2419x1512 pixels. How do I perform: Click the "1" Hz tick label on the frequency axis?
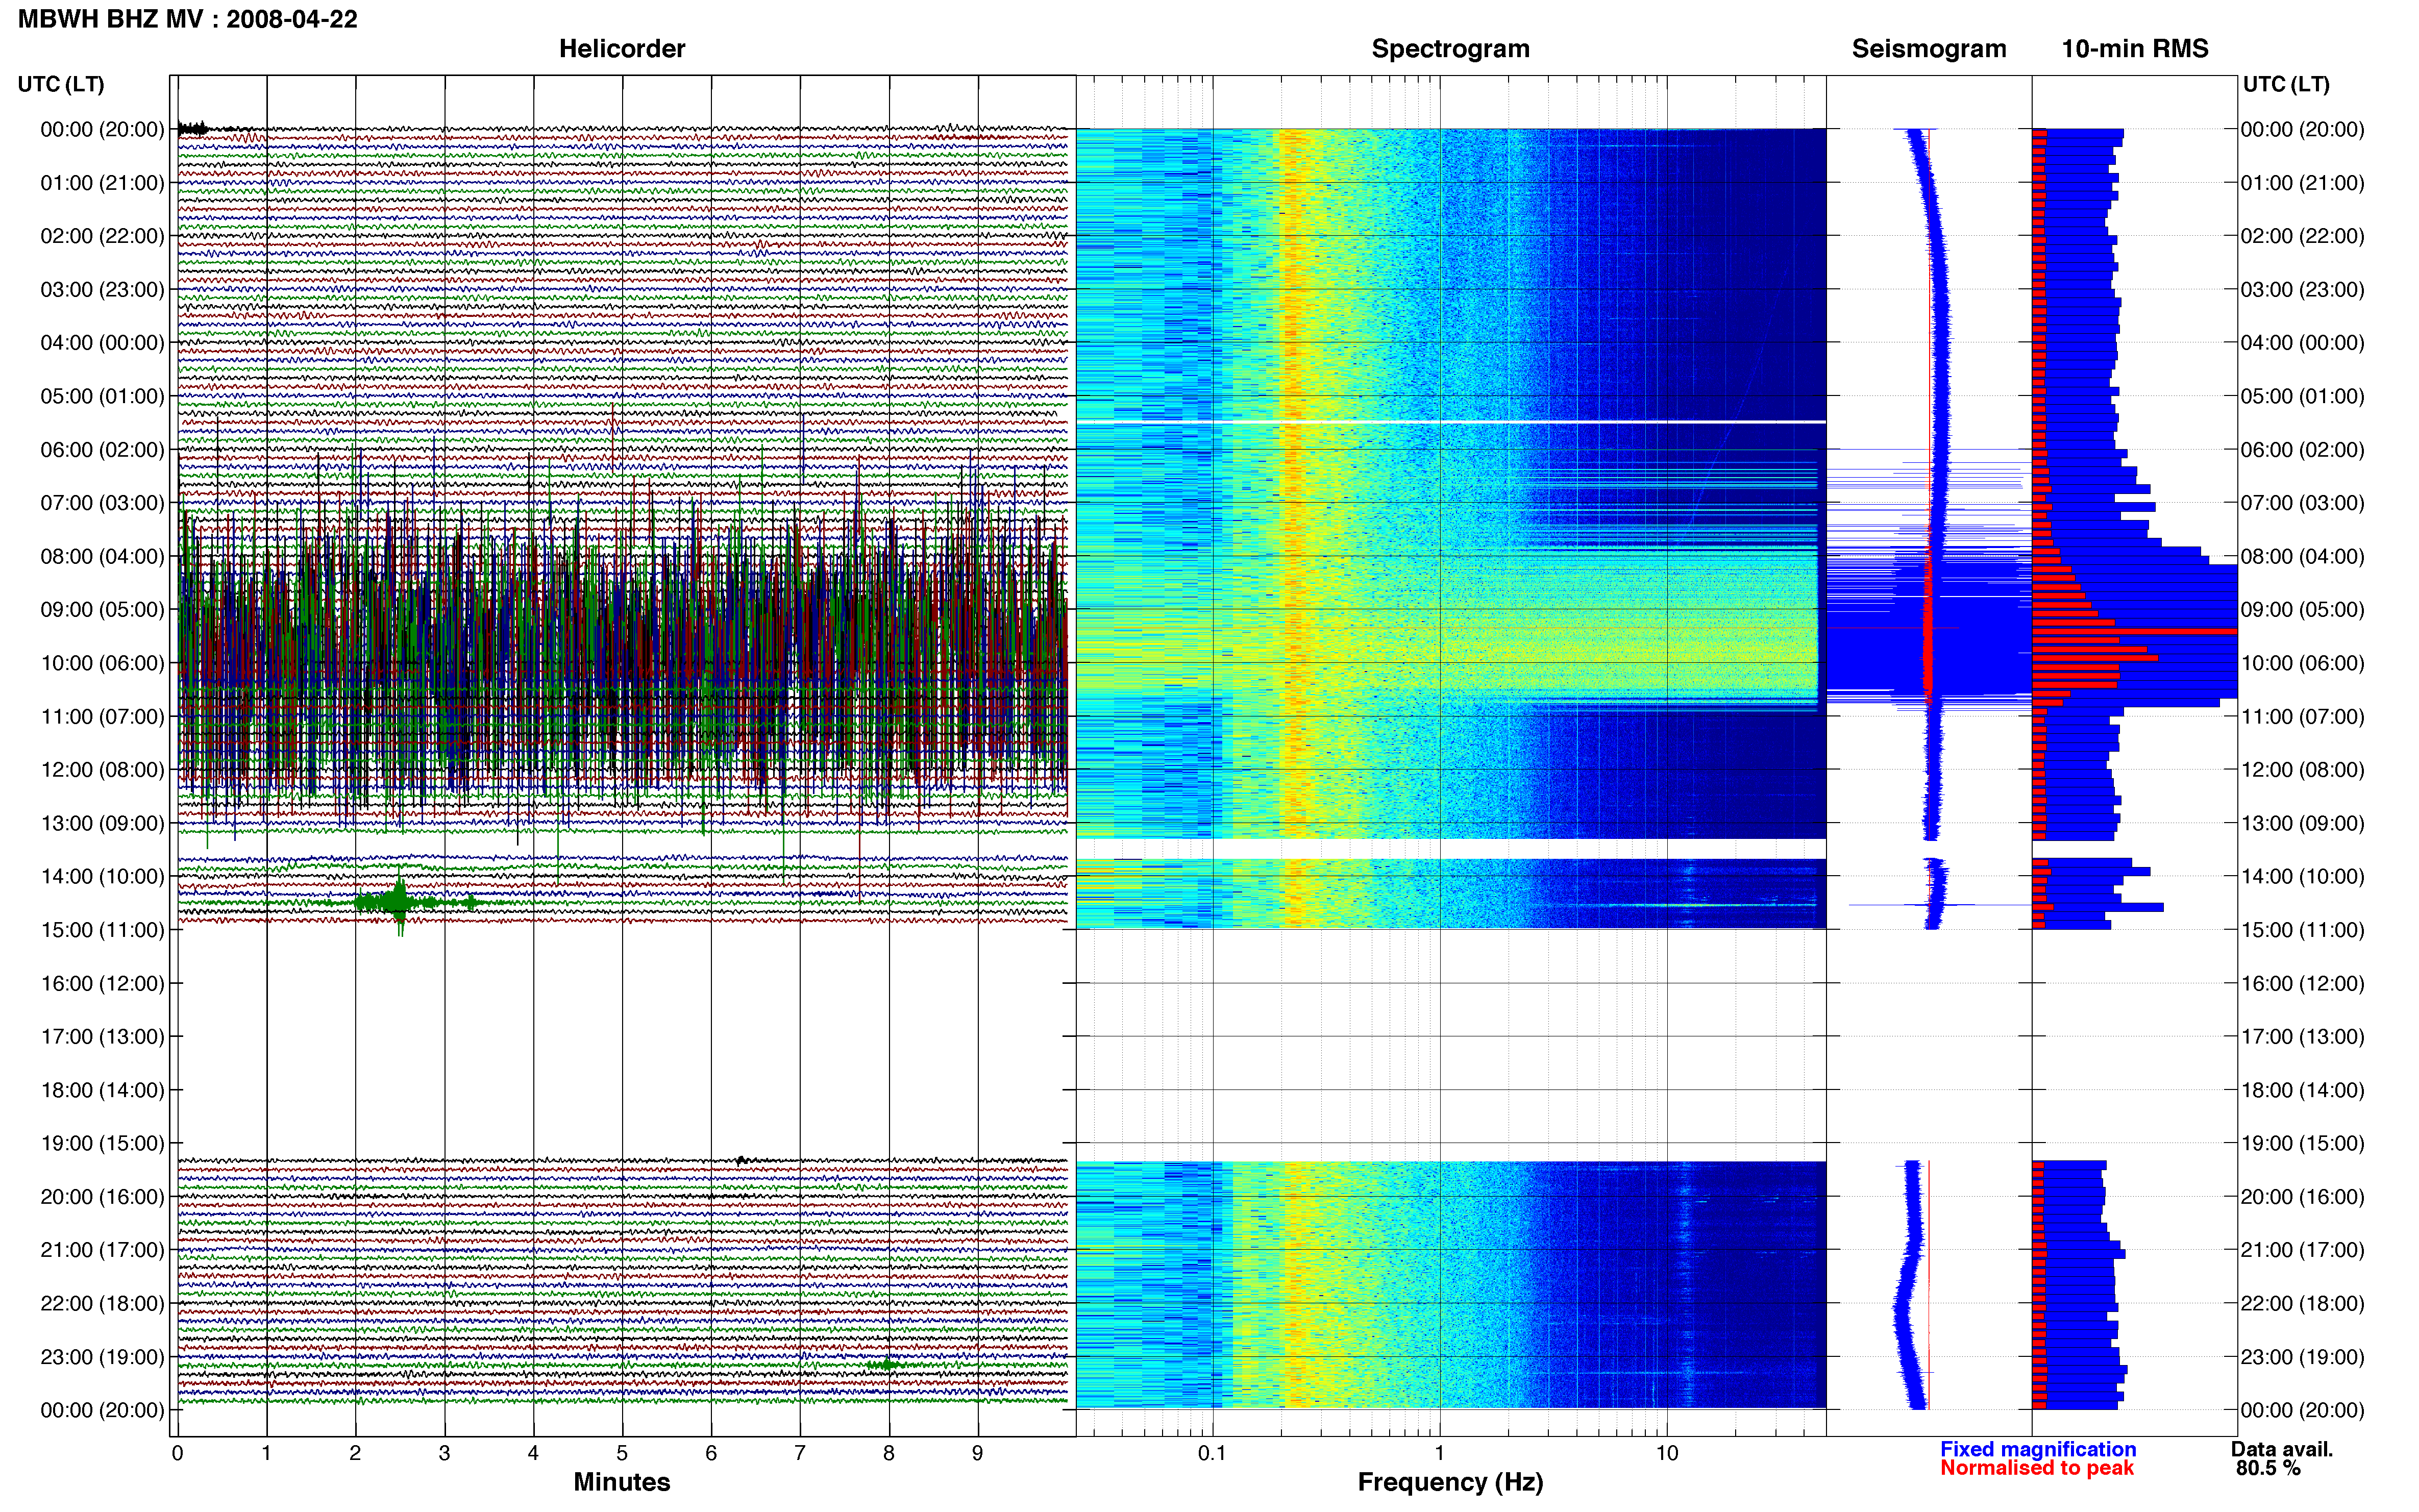coord(1440,1453)
